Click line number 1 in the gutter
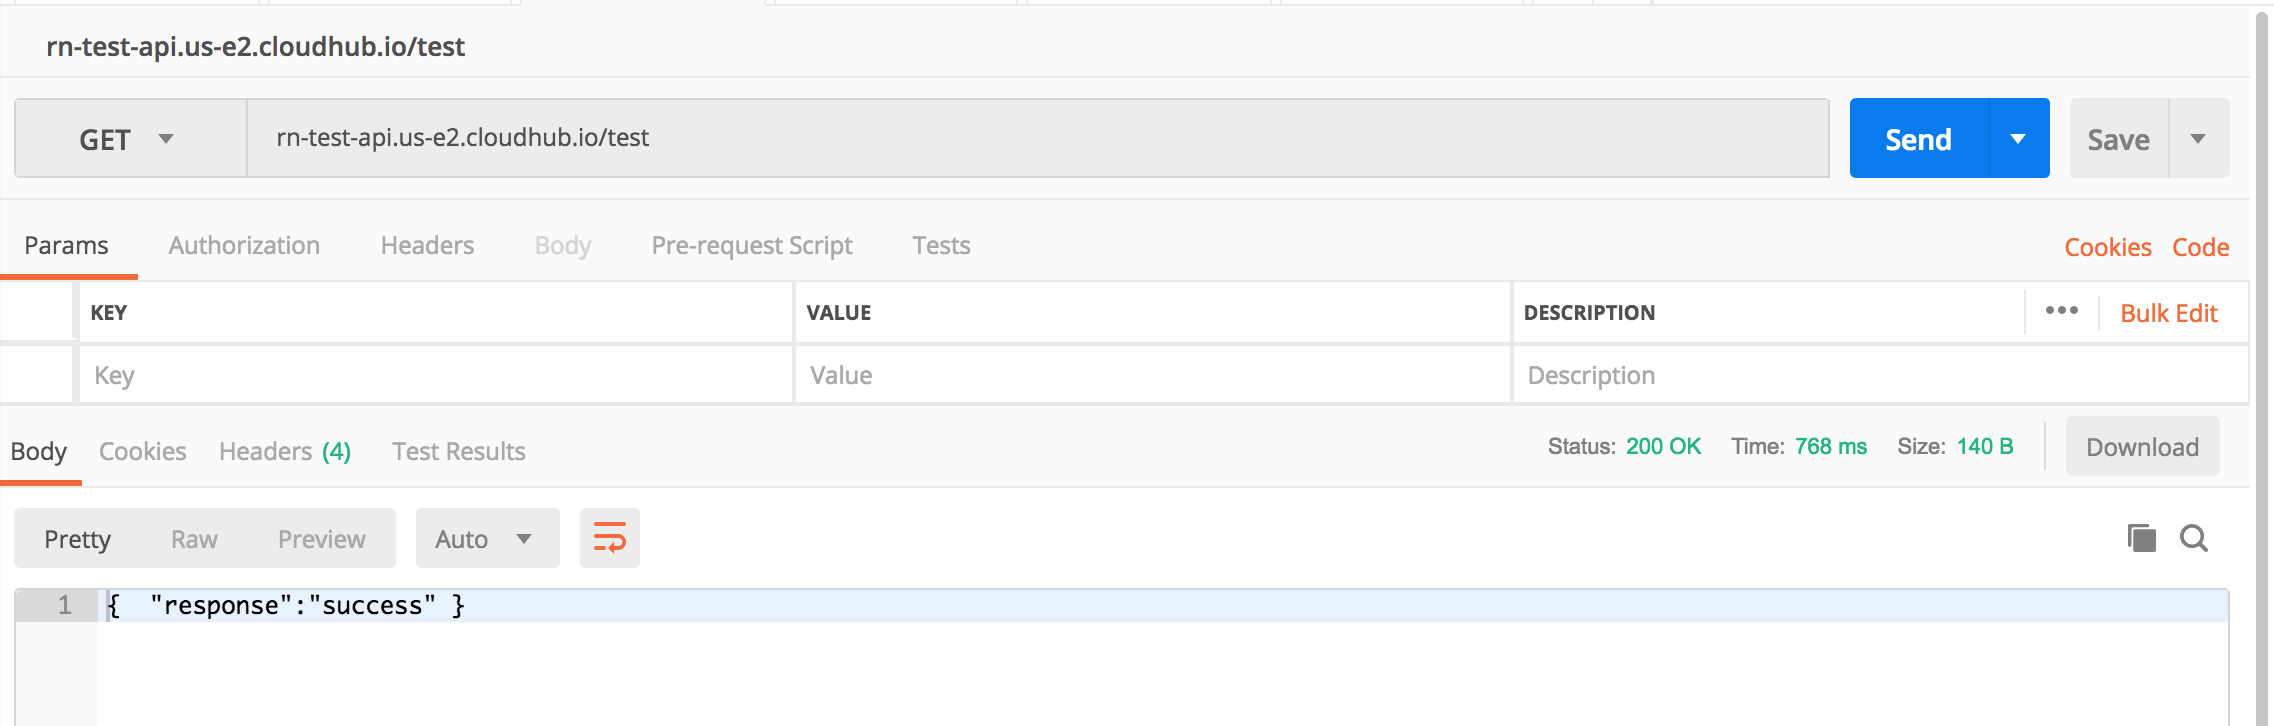Viewport: 2274px width, 726px height. (x=64, y=605)
